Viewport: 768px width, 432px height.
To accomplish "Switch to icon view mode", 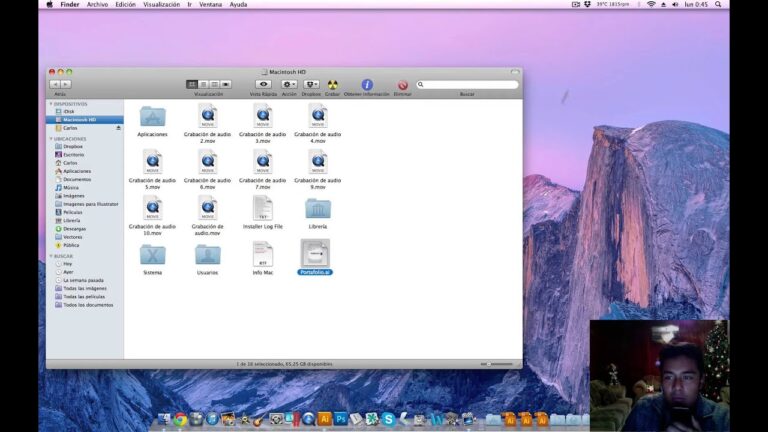I will point(192,84).
